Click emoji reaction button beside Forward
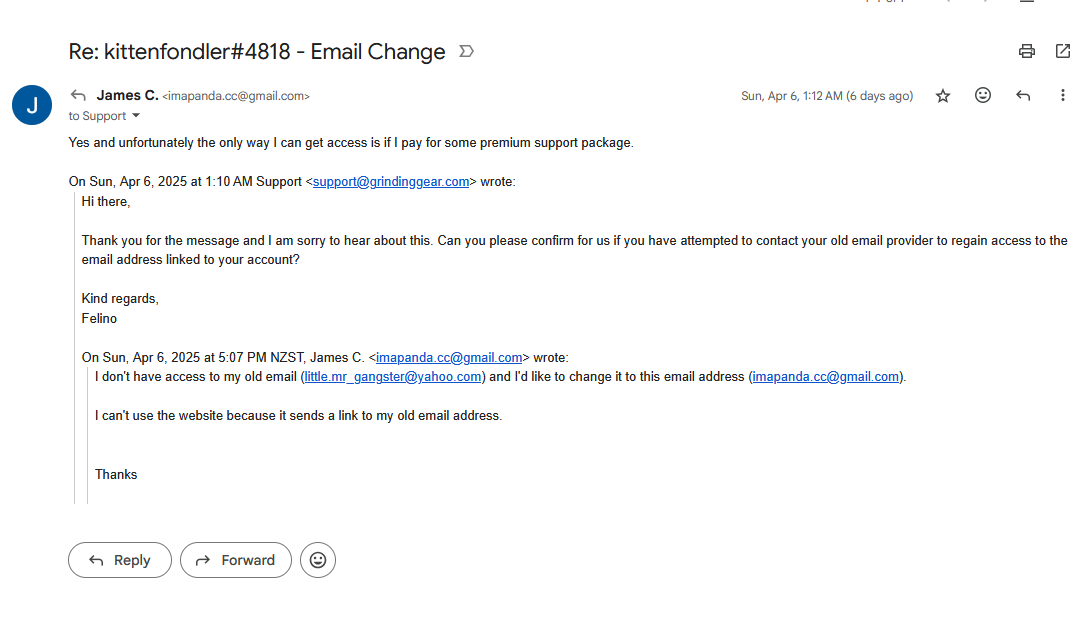The image size is (1080, 621). click(x=318, y=560)
